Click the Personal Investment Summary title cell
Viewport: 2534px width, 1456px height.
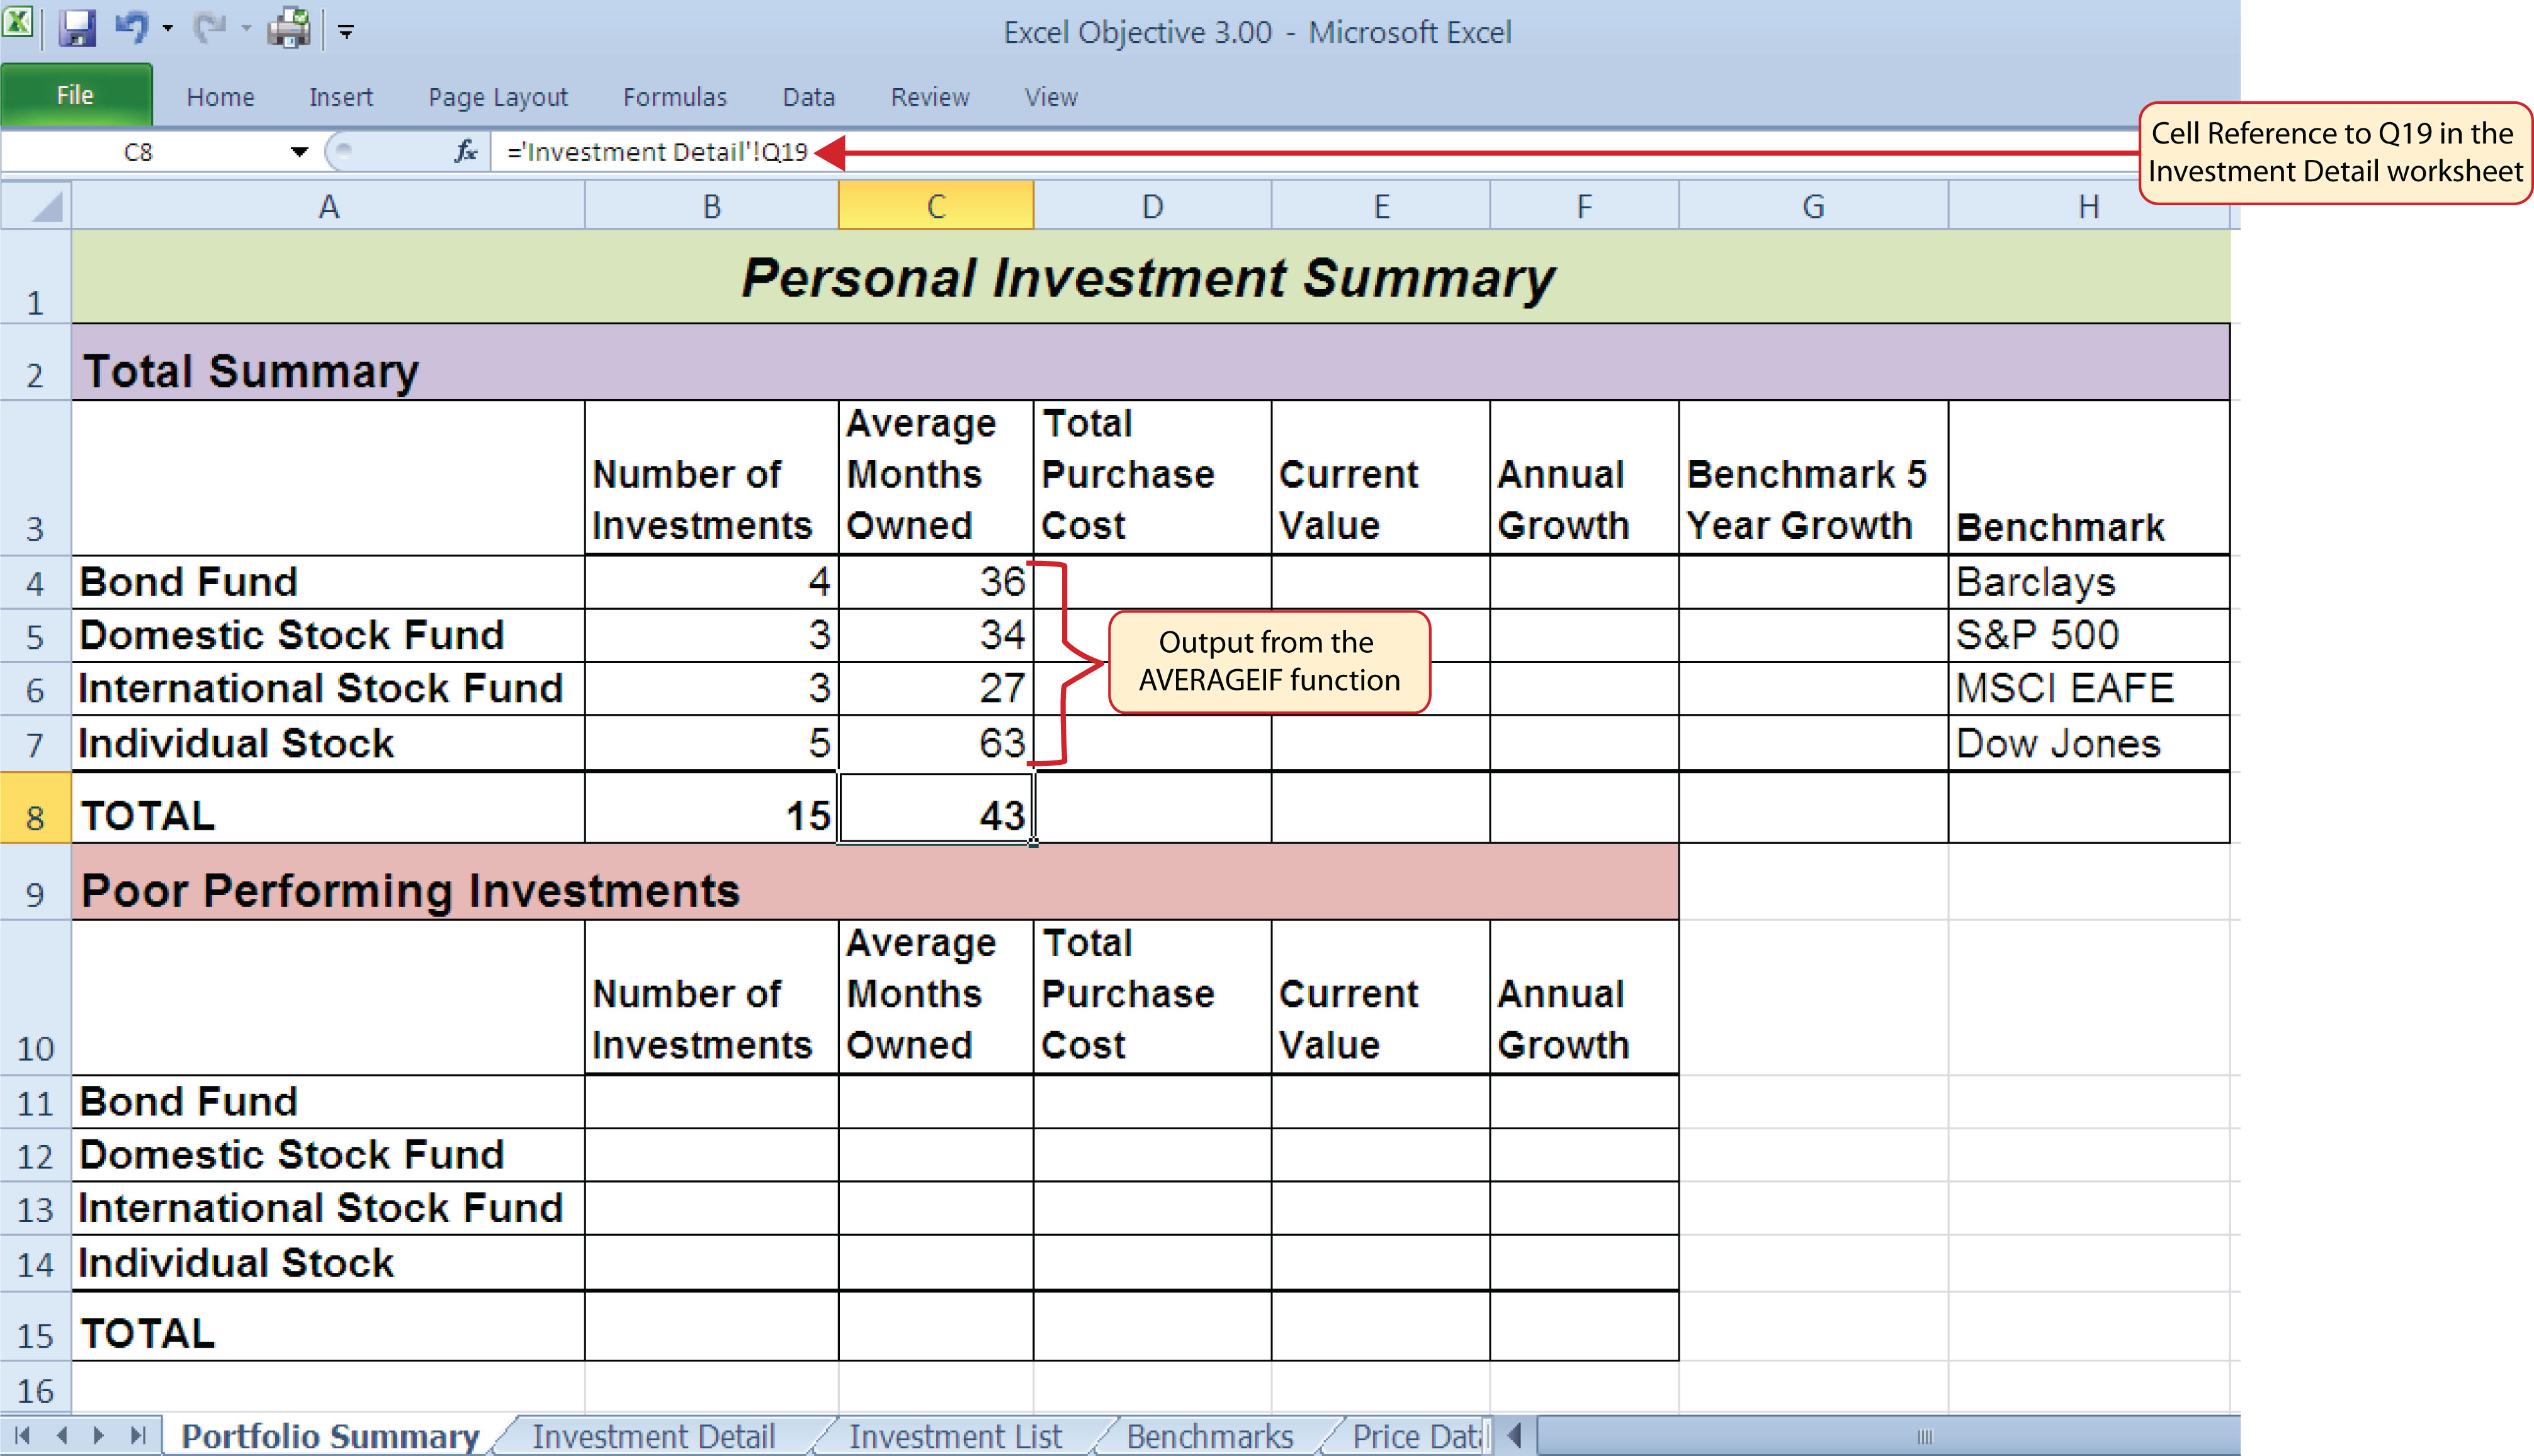click(x=1150, y=277)
